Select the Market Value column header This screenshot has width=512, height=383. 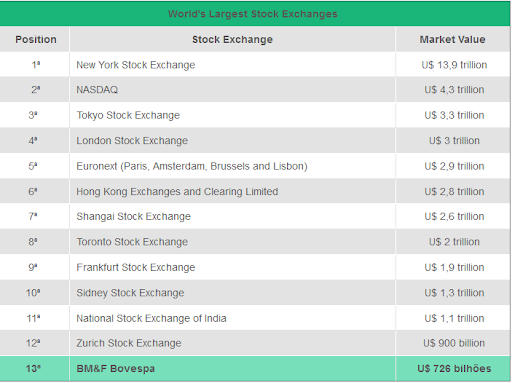point(452,39)
